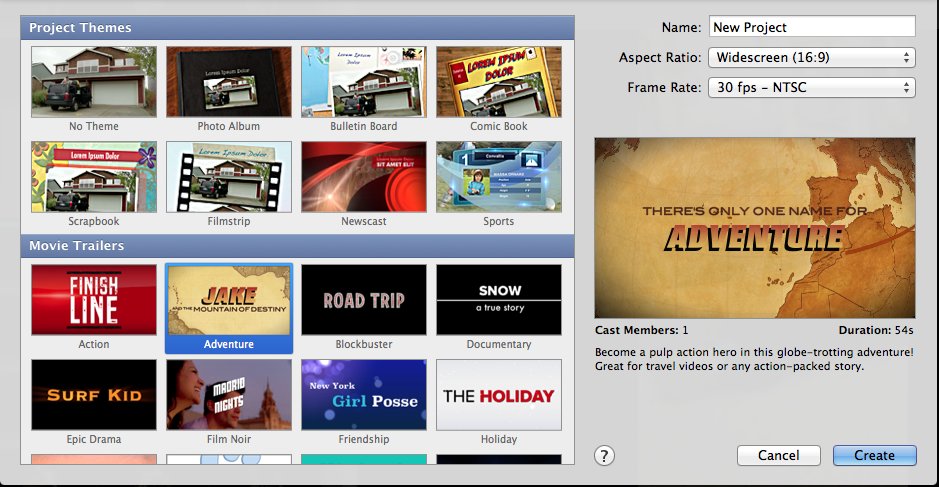Screen dimensions: 939x487
Task: Choose the Sports theme thumbnail
Action: pyautogui.click(x=499, y=177)
